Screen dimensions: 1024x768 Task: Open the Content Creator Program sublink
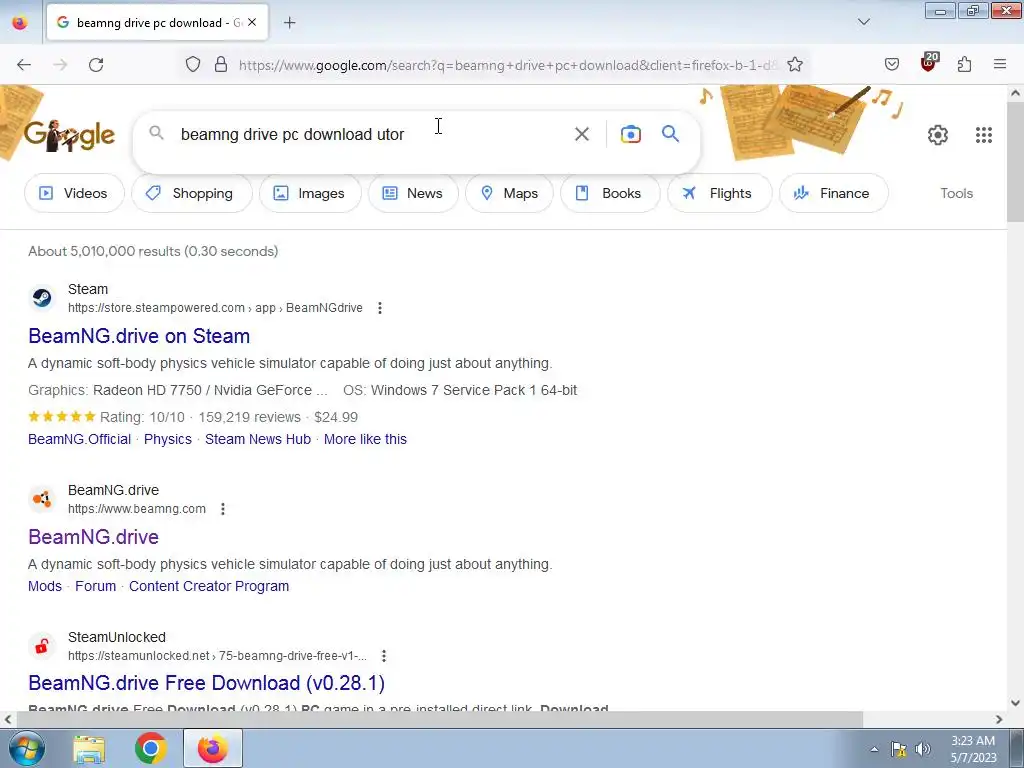[x=209, y=586]
